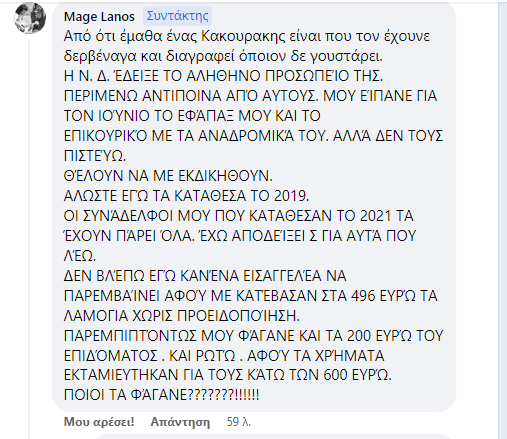Viewport: 507px width, 439px height.
Task: Like the comment with Μου αρέσει!
Action: coord(99,422)
